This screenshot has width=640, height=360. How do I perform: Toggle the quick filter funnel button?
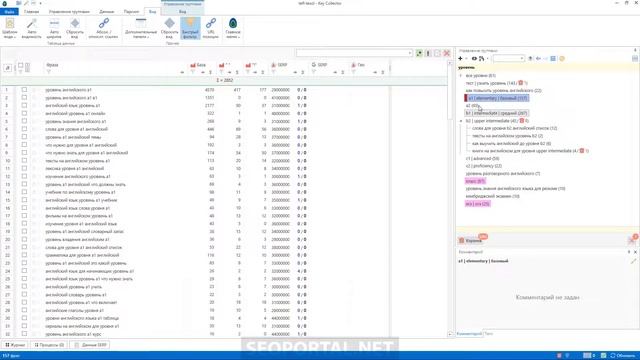(190, 28)
